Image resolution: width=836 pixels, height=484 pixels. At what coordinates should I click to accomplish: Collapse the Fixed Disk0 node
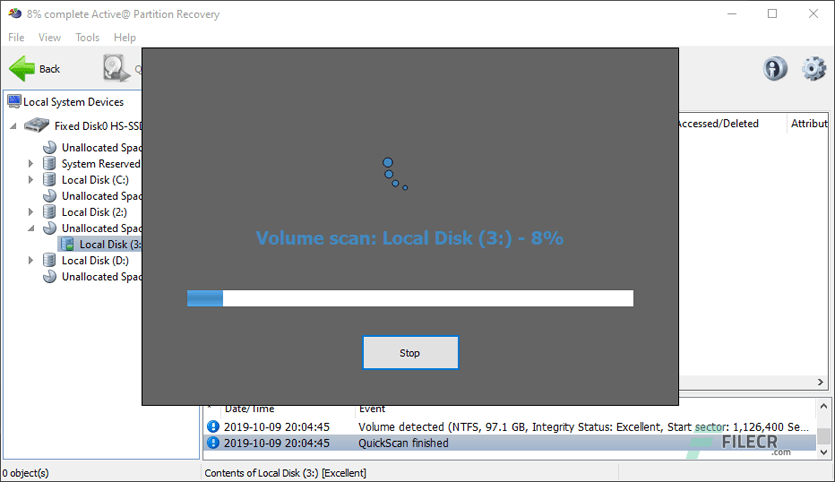(13, 126)
